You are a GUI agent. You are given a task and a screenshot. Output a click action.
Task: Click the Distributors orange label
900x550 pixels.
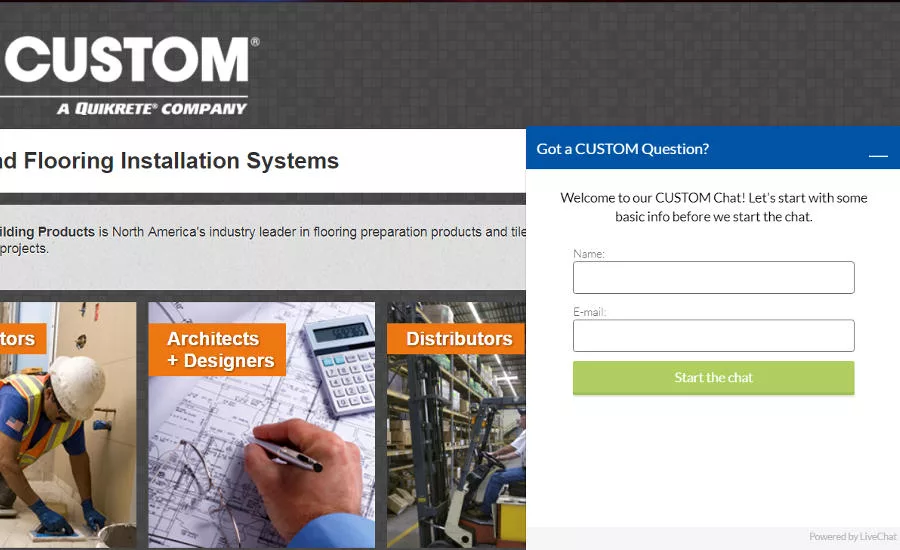point(456,339)
